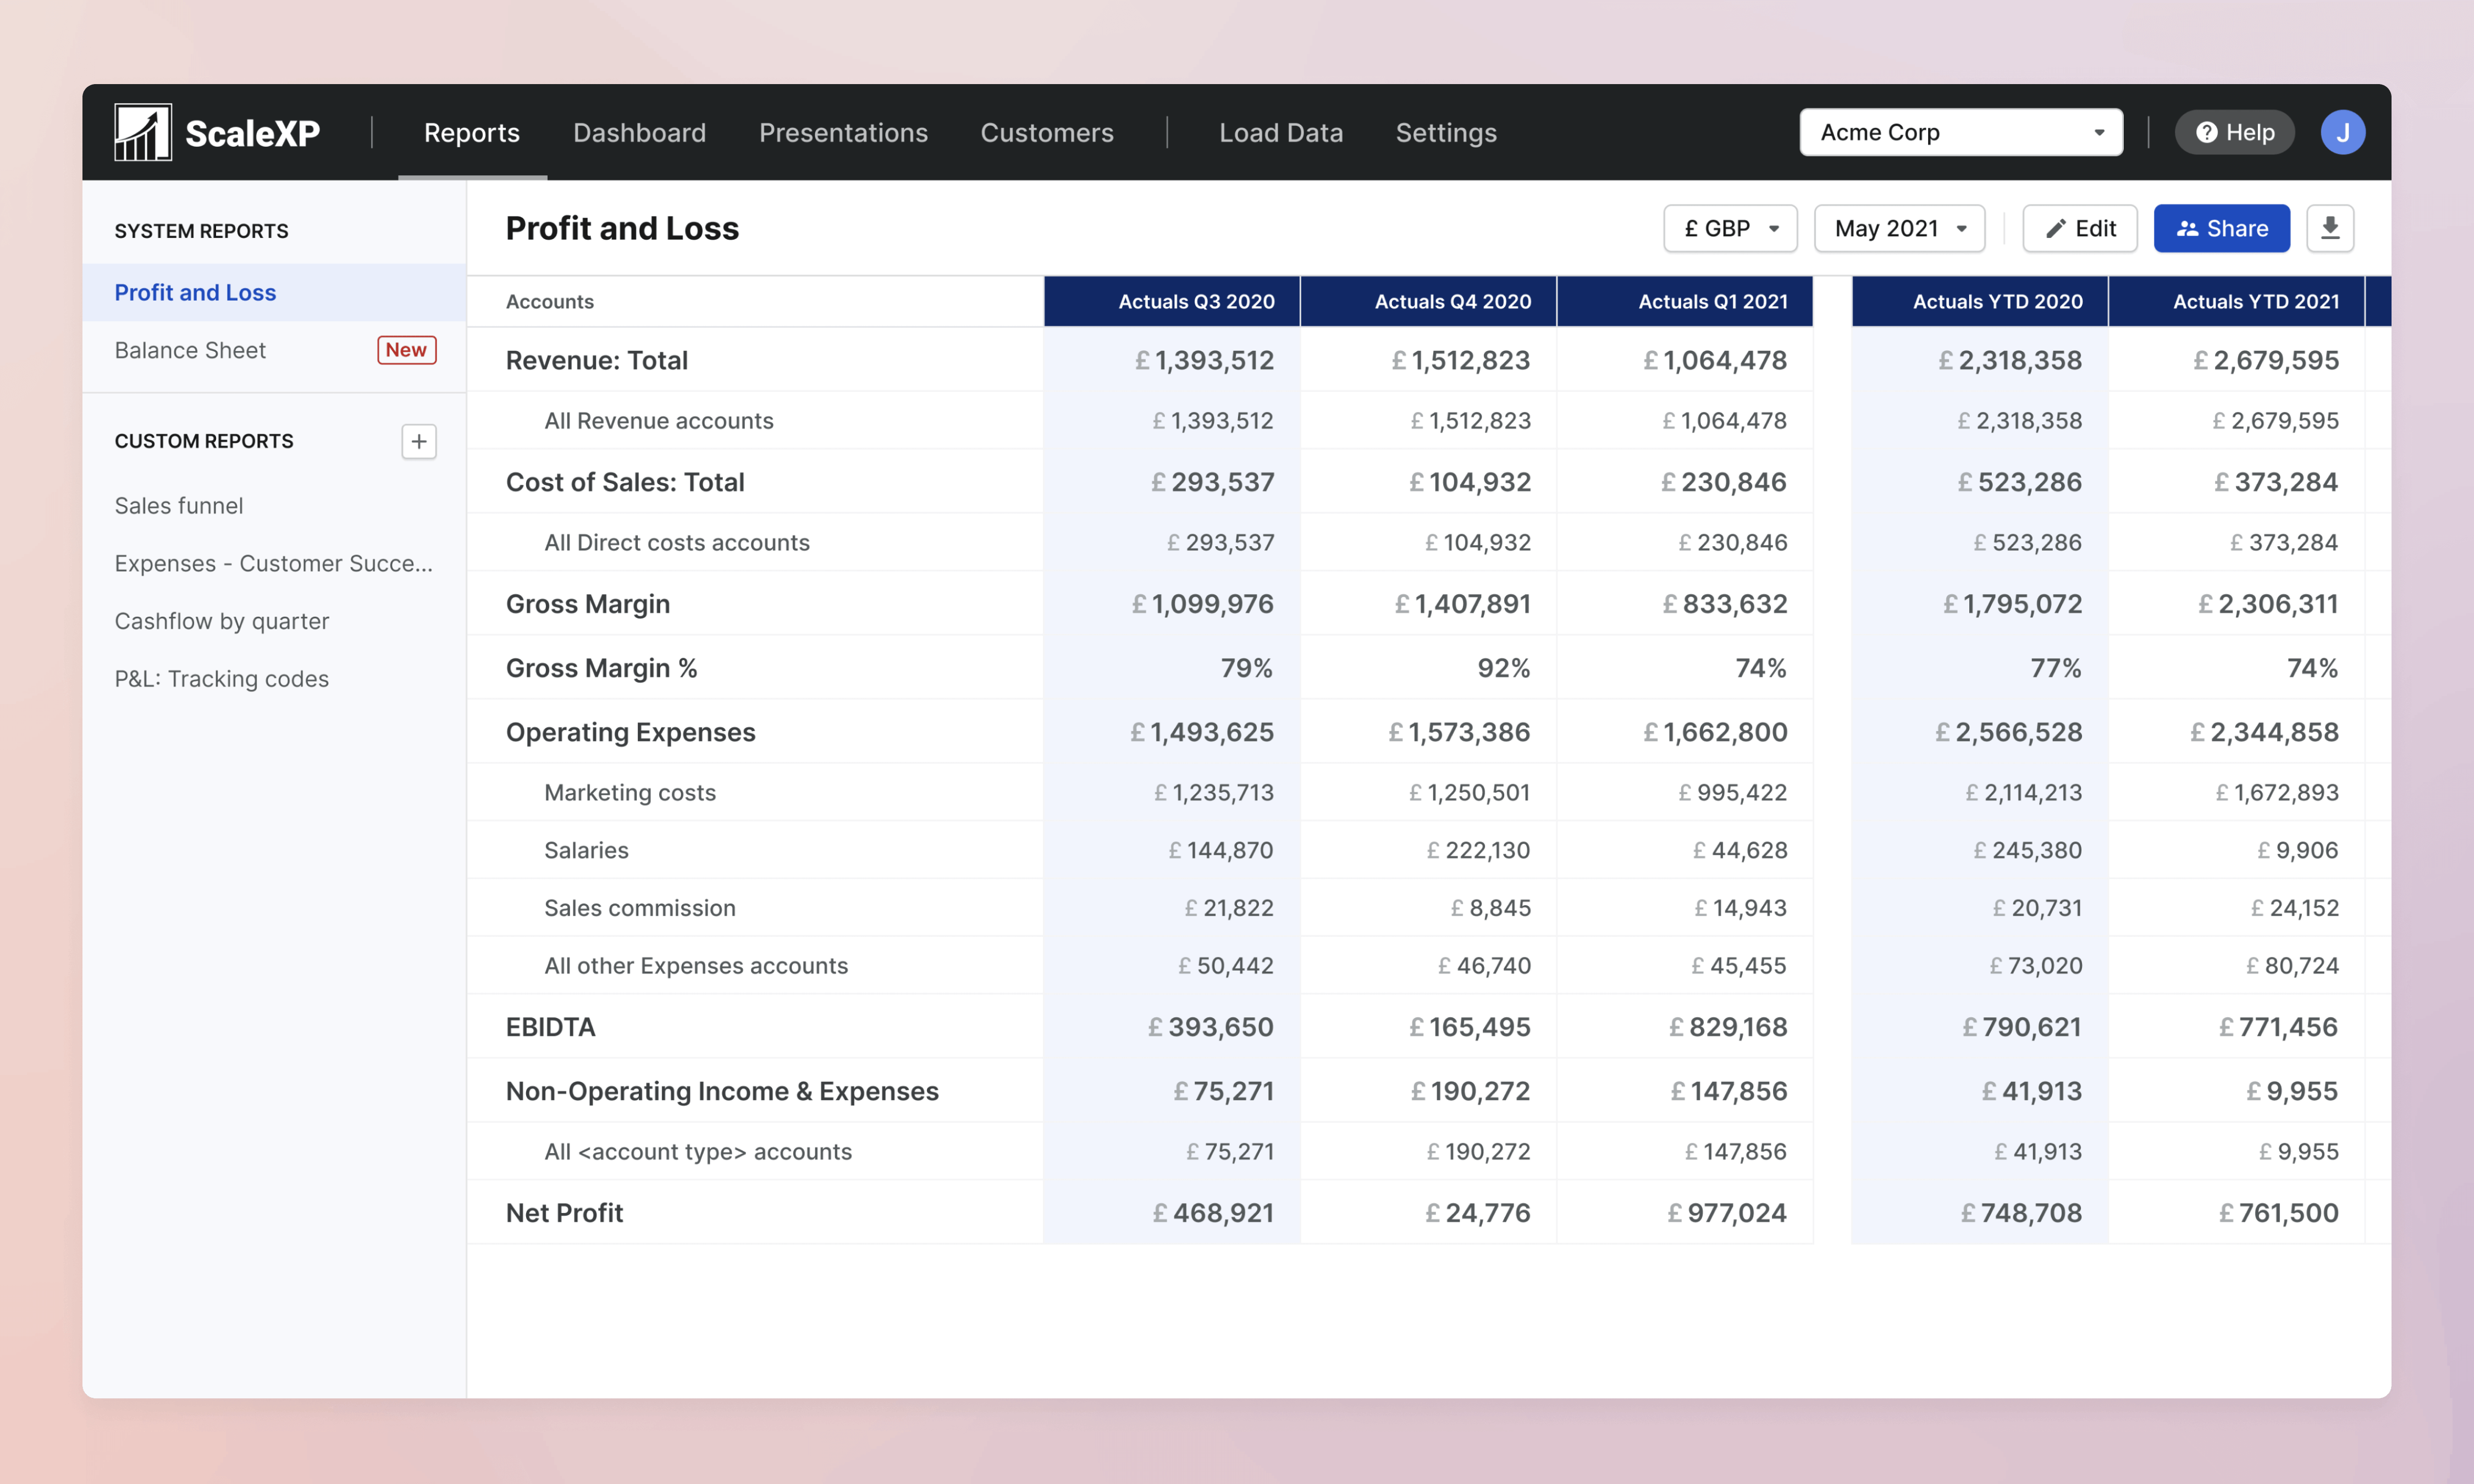Select Balance Sheet system report
2474x1484 pixels.
pos(190,350)
